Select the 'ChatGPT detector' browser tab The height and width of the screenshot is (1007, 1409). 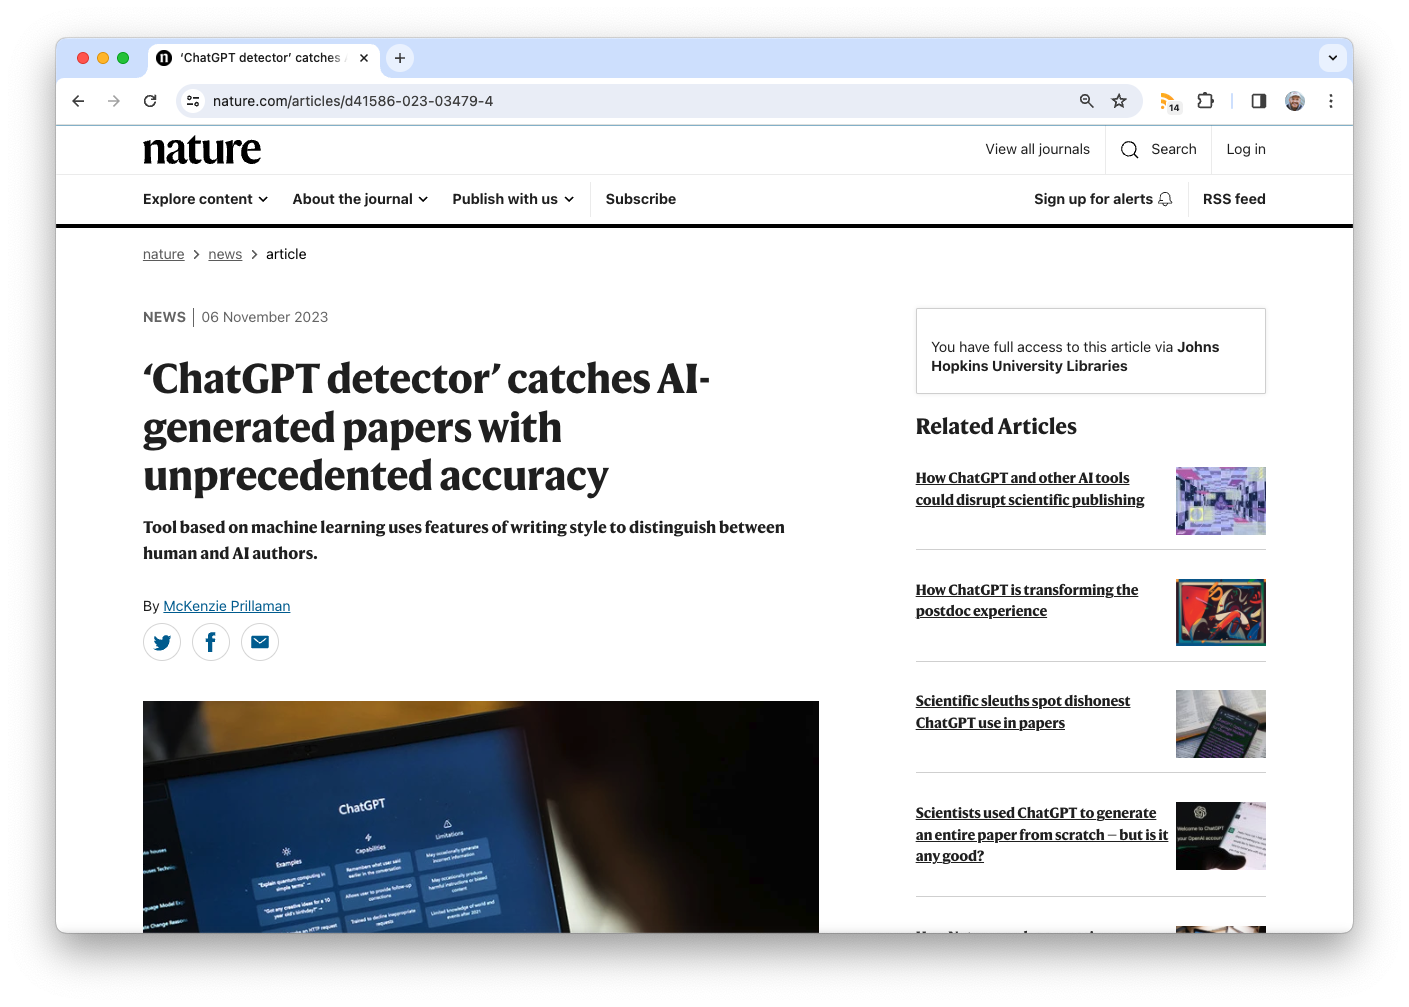click(255, 58)
